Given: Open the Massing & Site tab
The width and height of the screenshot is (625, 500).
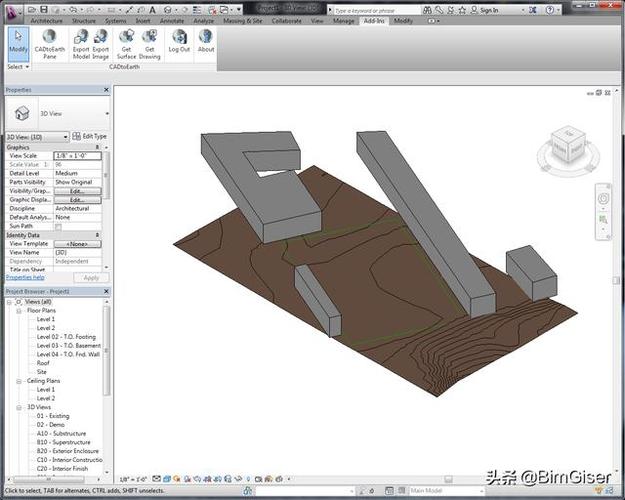Looking at the screenshot, I should 243,20.
